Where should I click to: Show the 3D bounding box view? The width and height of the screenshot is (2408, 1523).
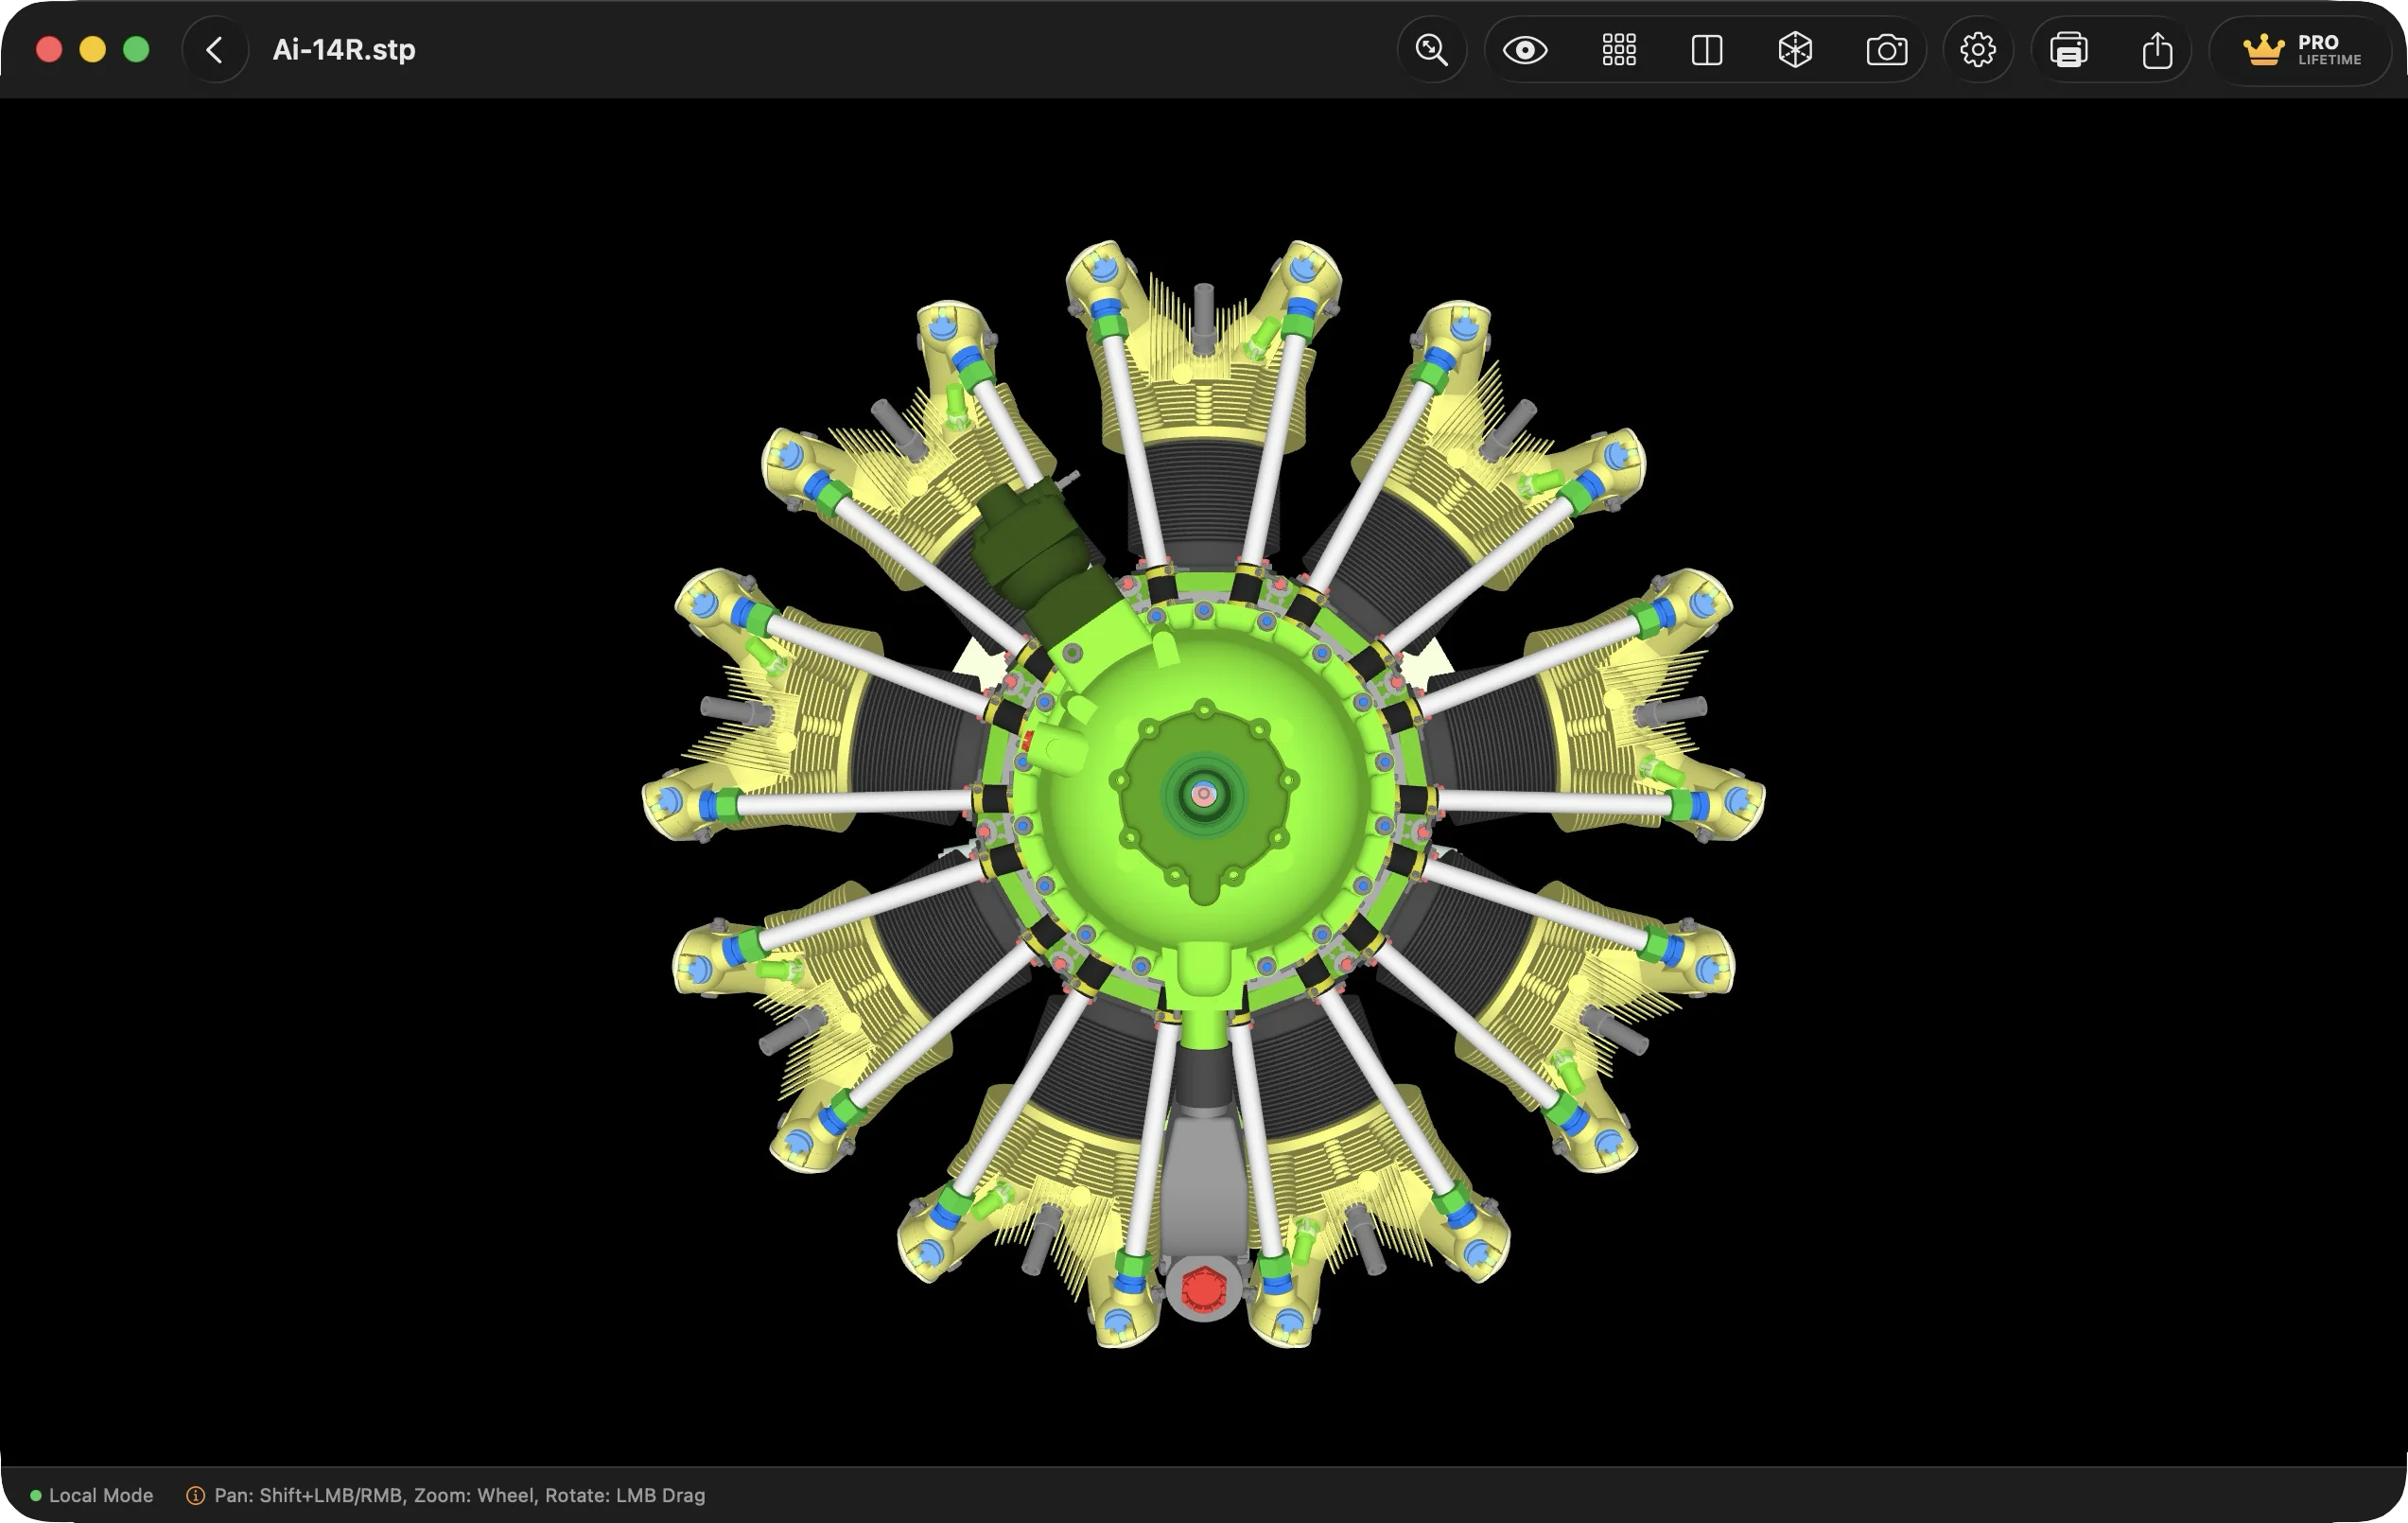[1795, 50]
